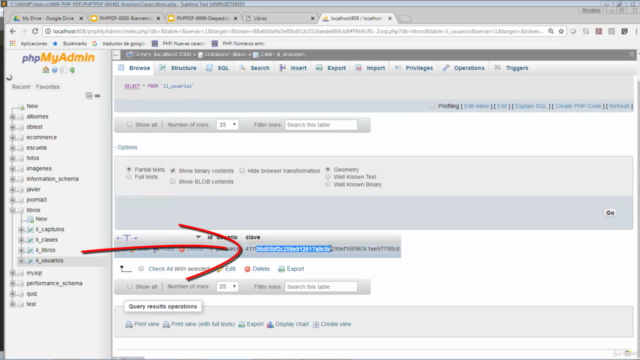Reload the page button
The height and width of the screenshot is (360, 640).
coord(35,31)
